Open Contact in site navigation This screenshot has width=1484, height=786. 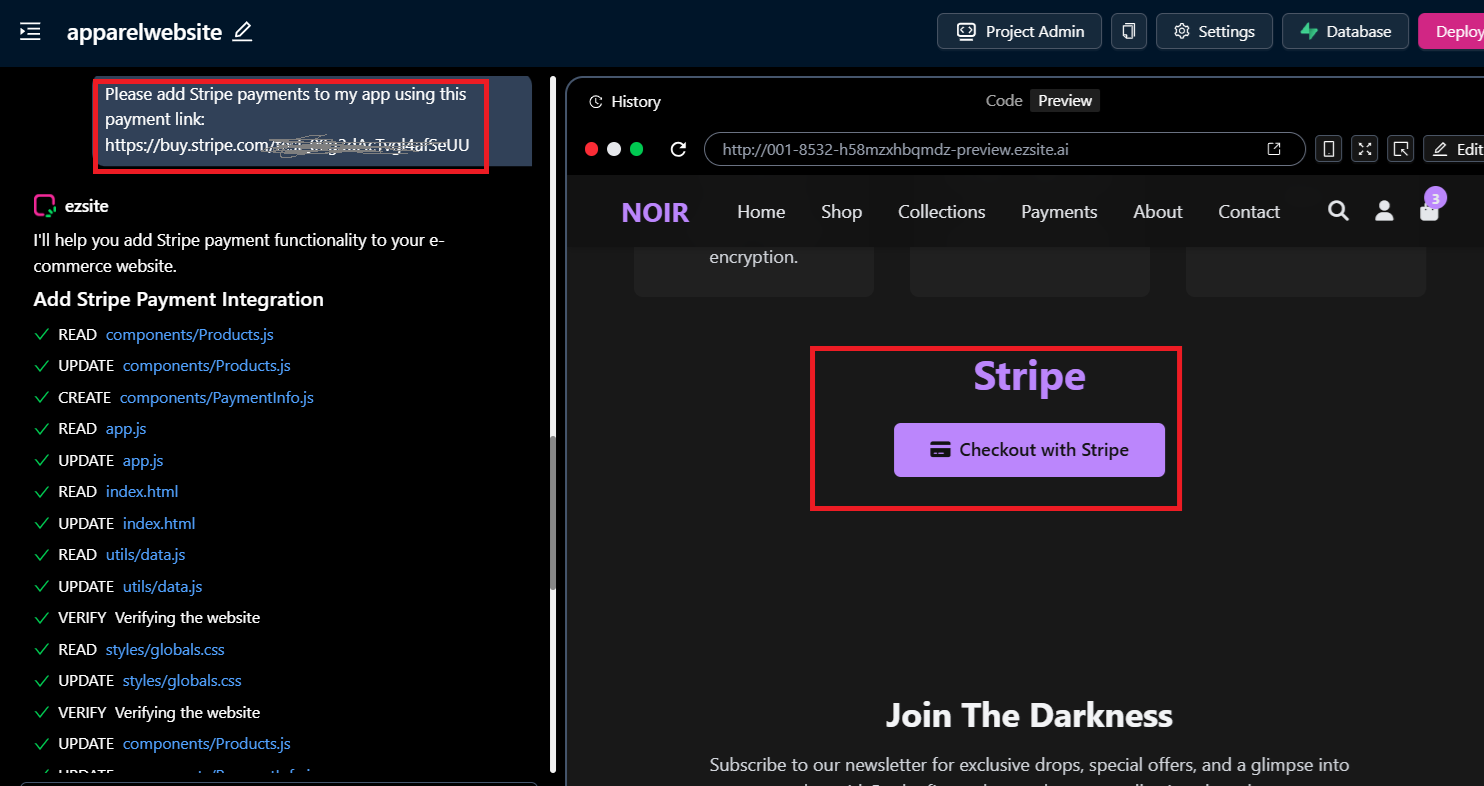1249,212
